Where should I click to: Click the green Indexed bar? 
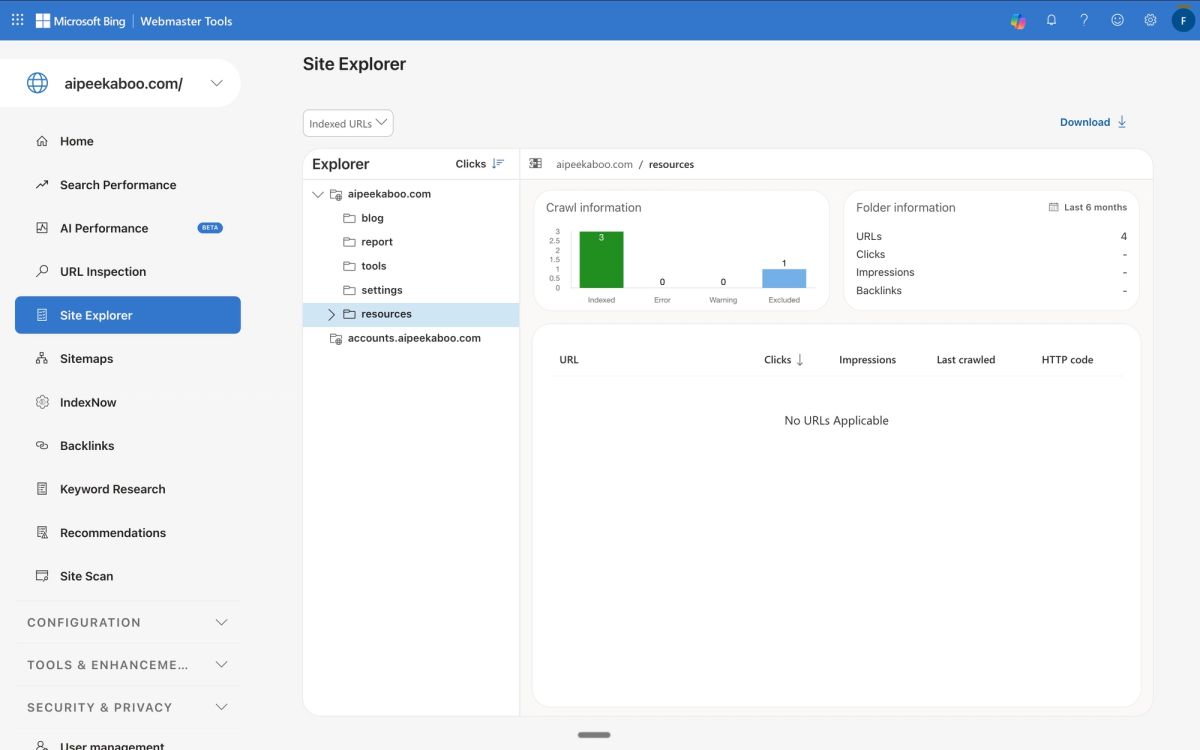click(x=601, y=260)
